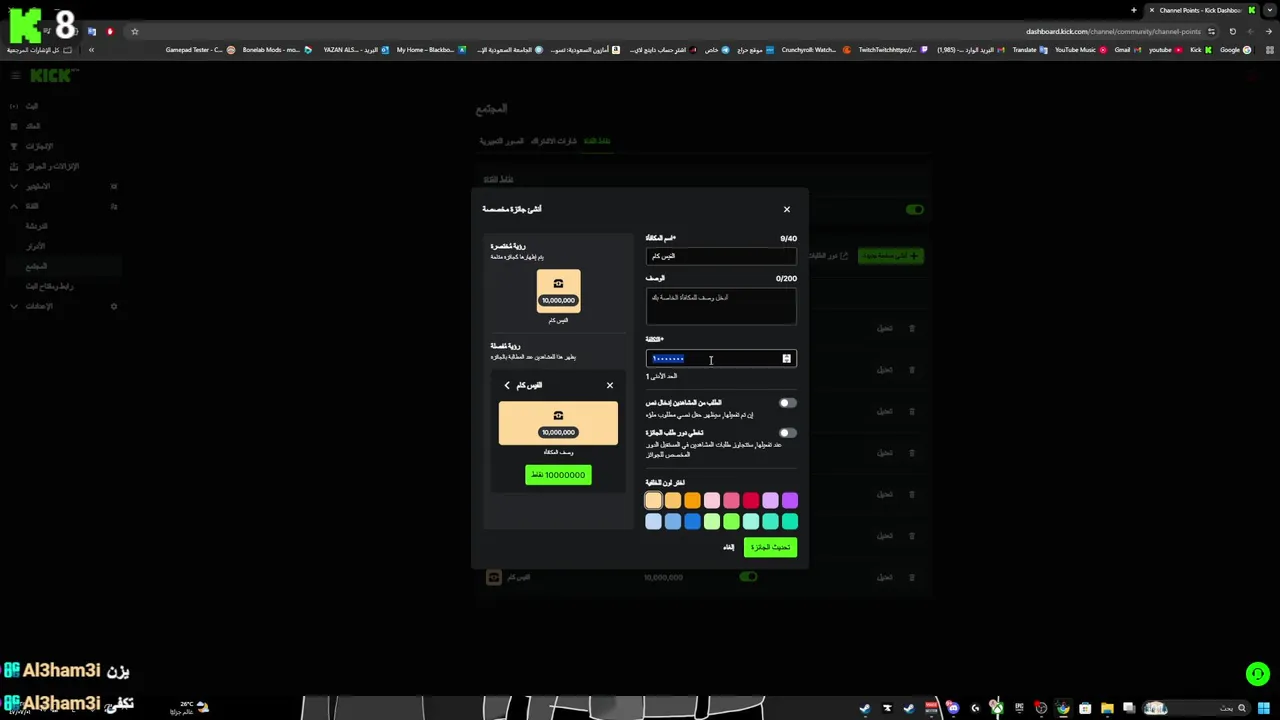
Task: Open the Crunchyroll bookmark
Action: point(814,50)
